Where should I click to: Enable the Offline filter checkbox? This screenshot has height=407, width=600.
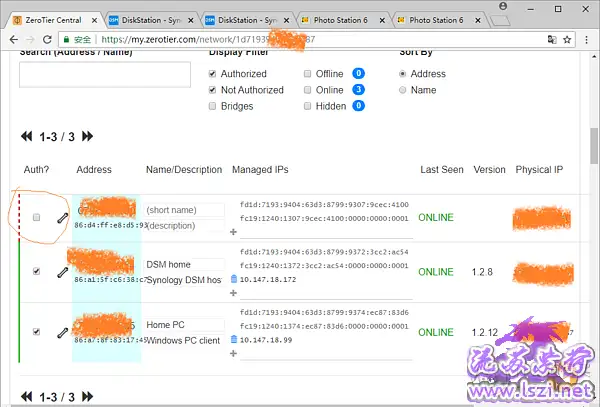307,73
